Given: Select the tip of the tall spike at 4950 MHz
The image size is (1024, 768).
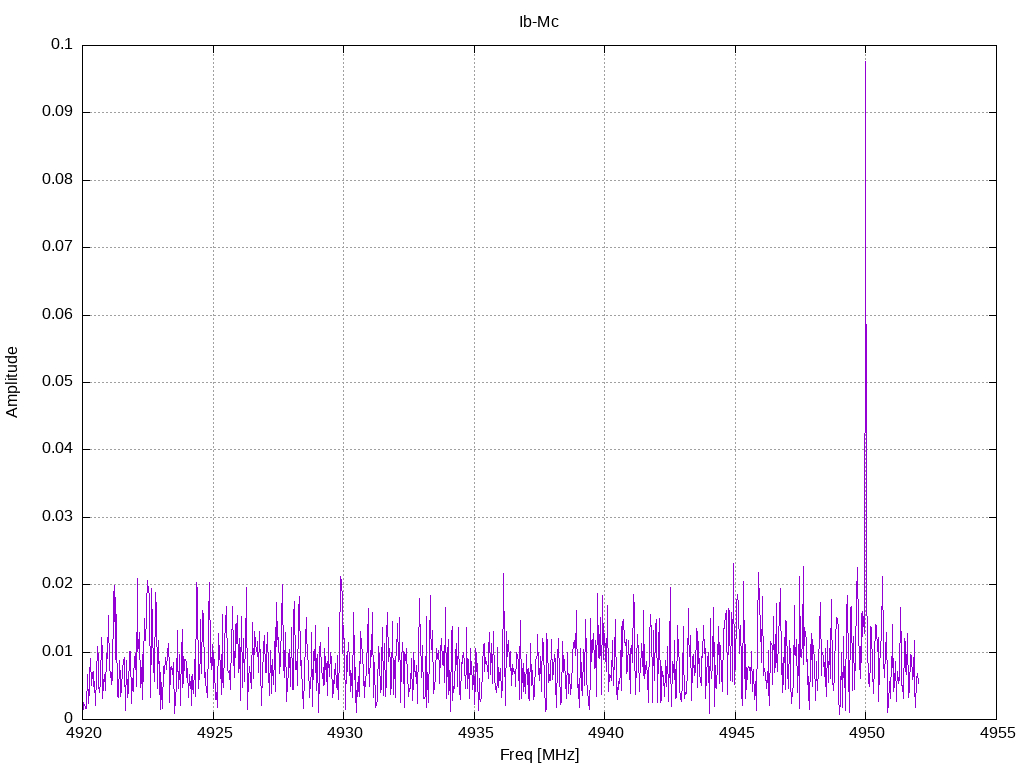Looking at the screenshot, I should [865, 62].
